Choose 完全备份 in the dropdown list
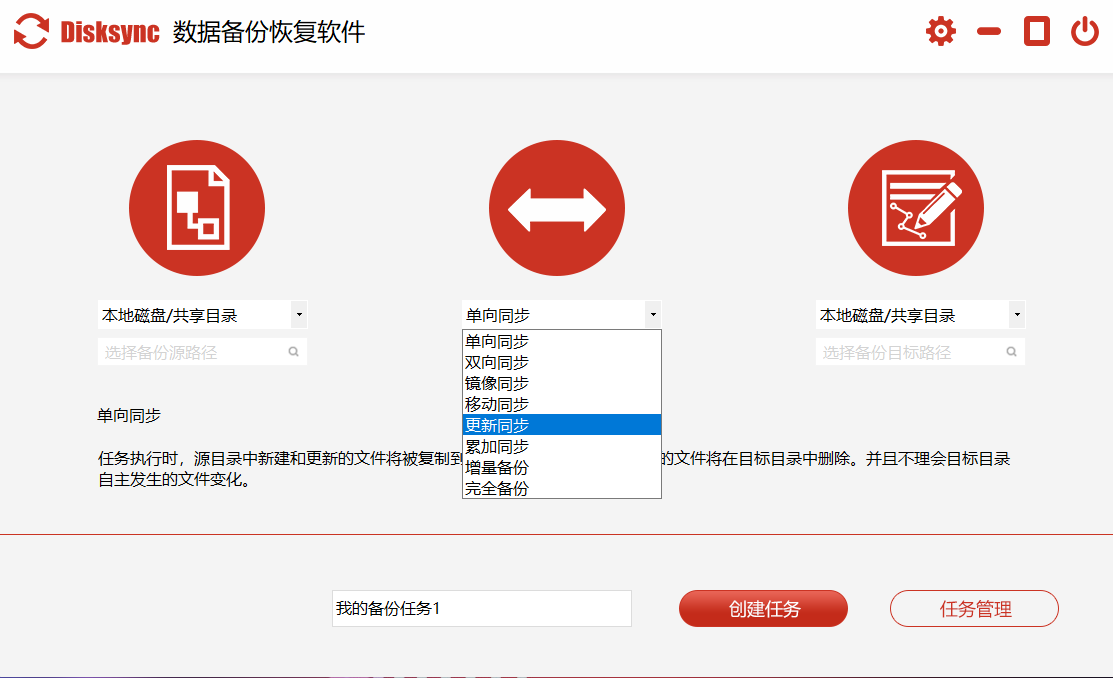1113x678 pixels. coord(497,488)
